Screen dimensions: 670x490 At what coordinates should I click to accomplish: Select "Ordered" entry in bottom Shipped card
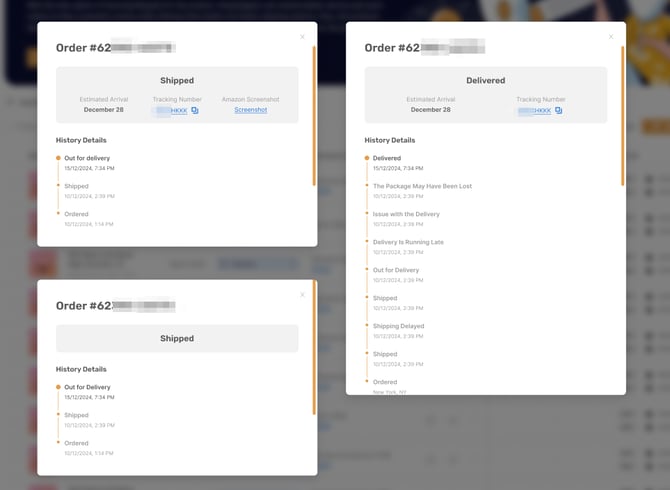click(x=76, y=443)
